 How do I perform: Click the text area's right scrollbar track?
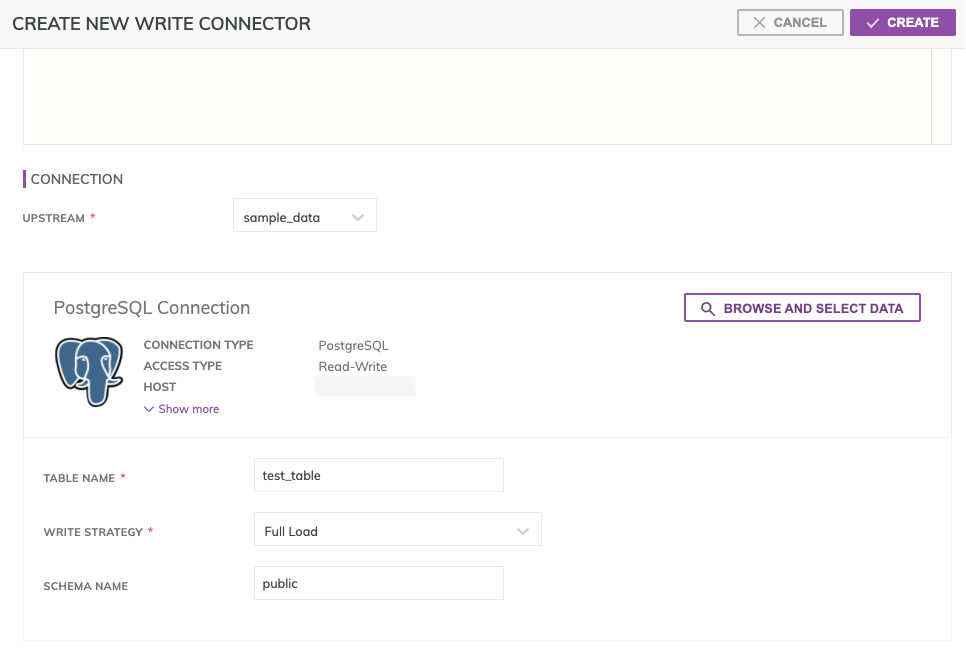(x=941, y=96)
